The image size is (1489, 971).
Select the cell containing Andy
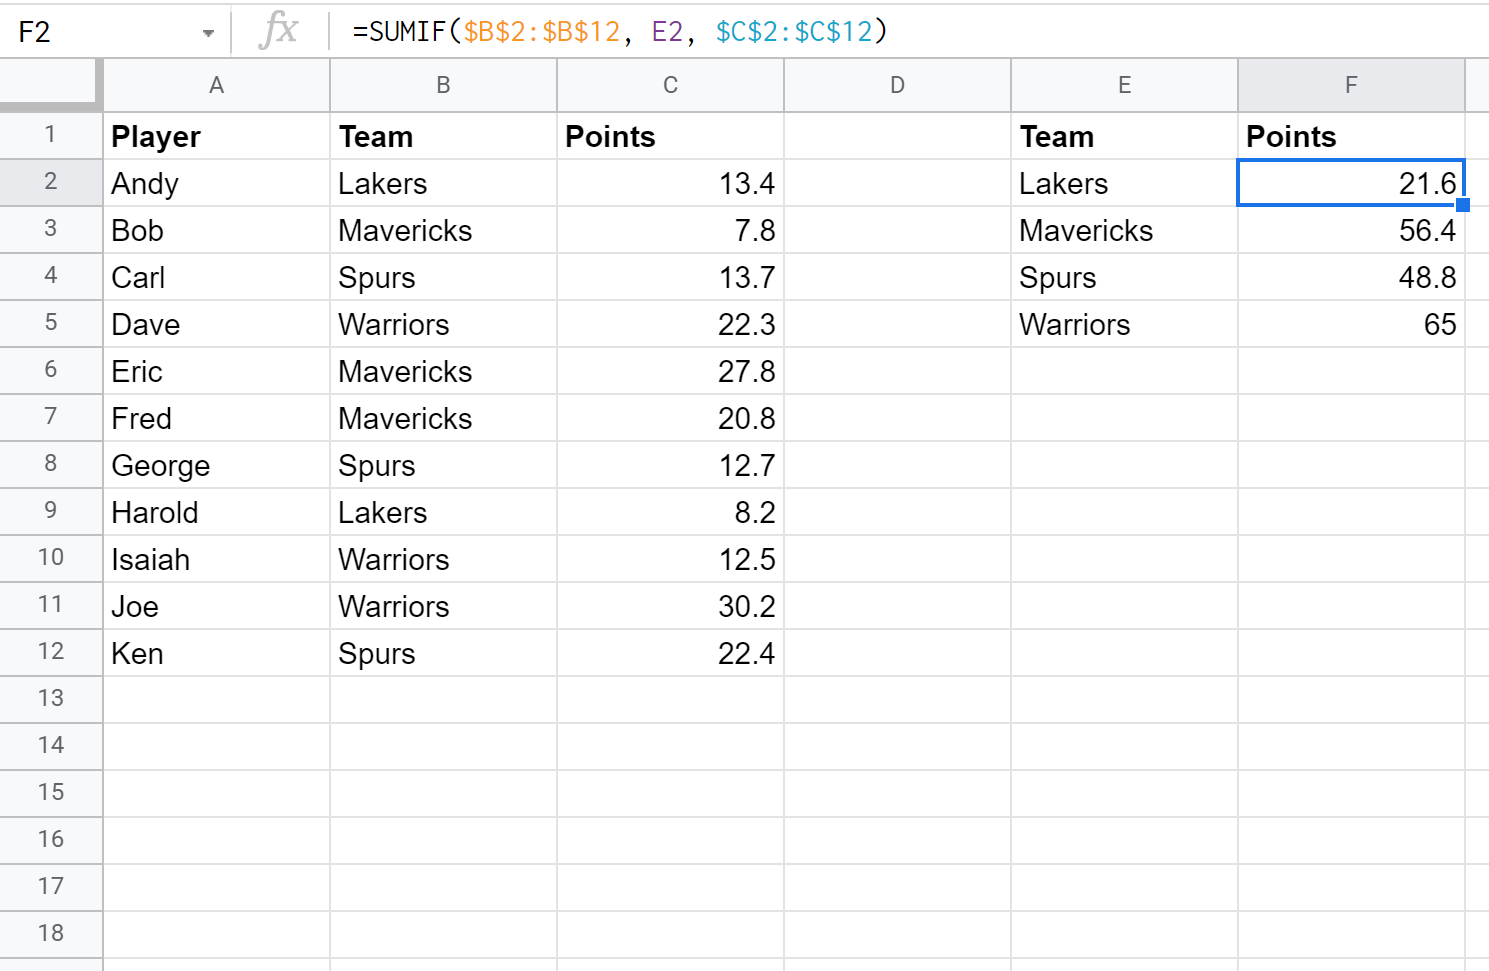point(216,183)
